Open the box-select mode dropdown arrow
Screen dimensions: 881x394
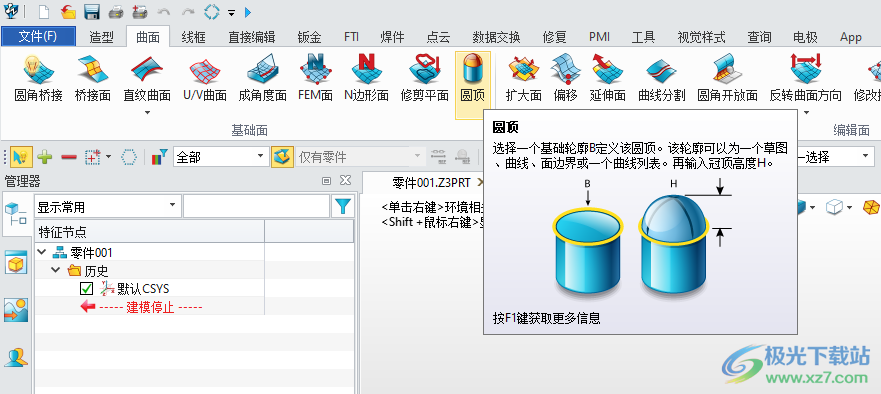[x=109, y=157]
